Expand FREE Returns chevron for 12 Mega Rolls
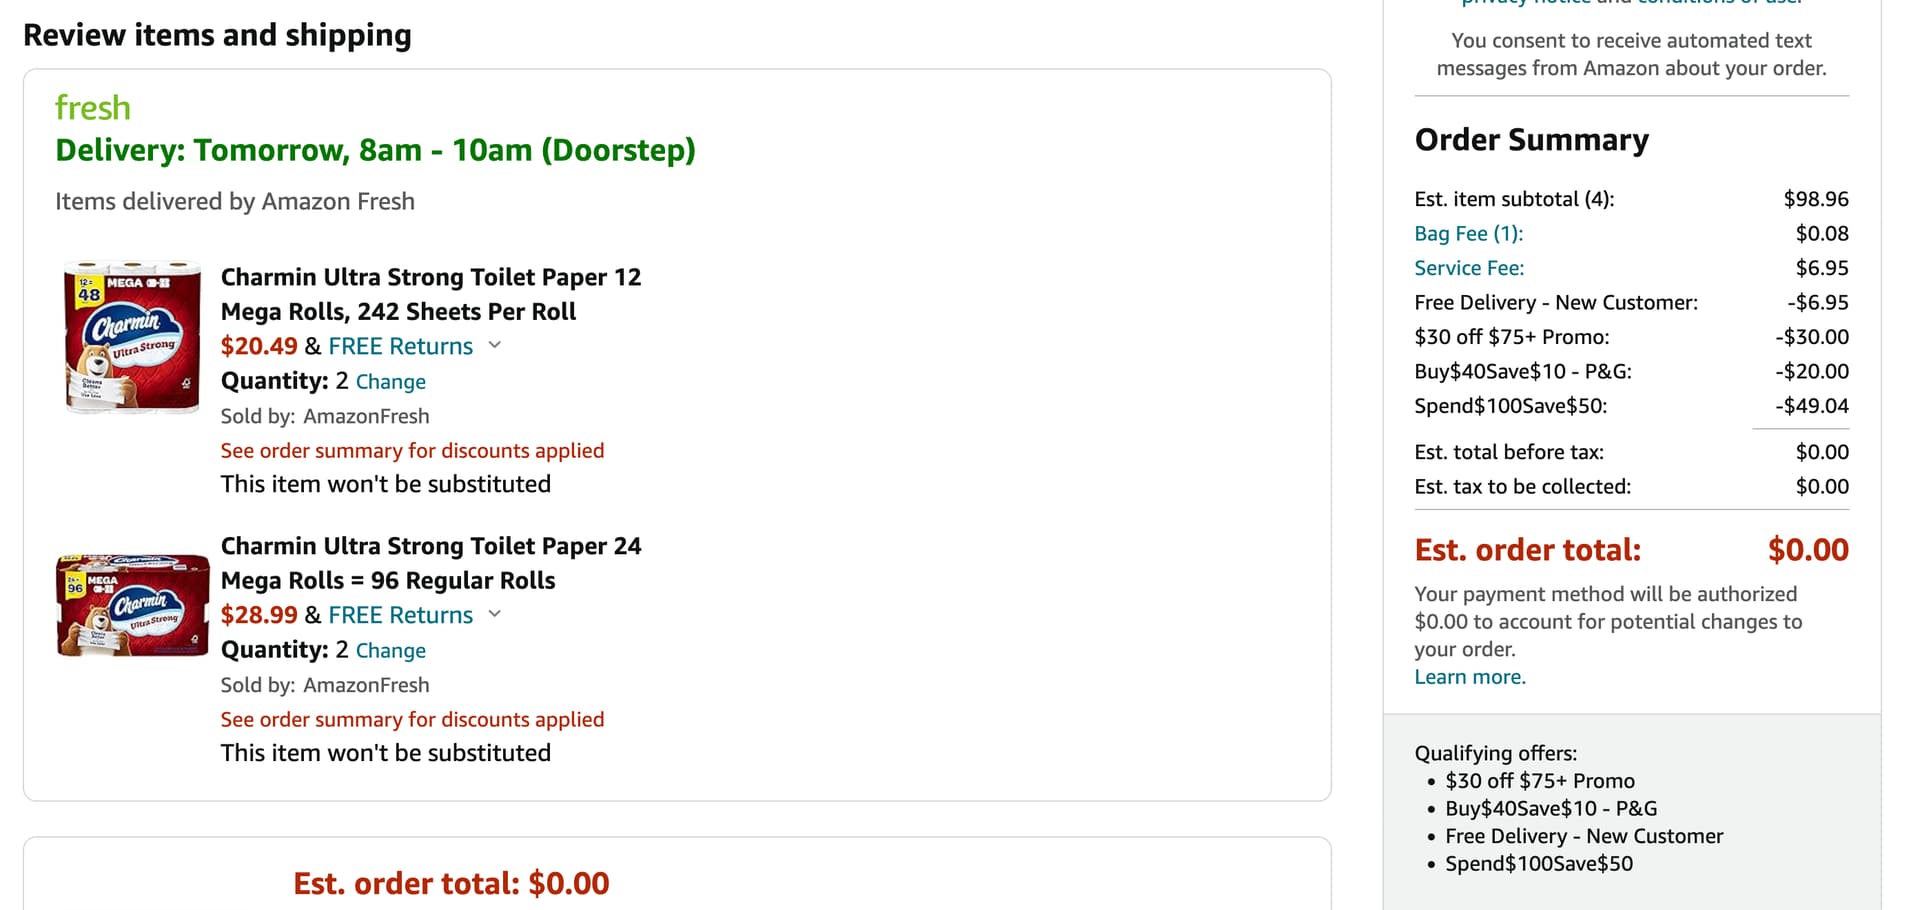This screenshot has height=910, width=1920. tap(494, 346)
